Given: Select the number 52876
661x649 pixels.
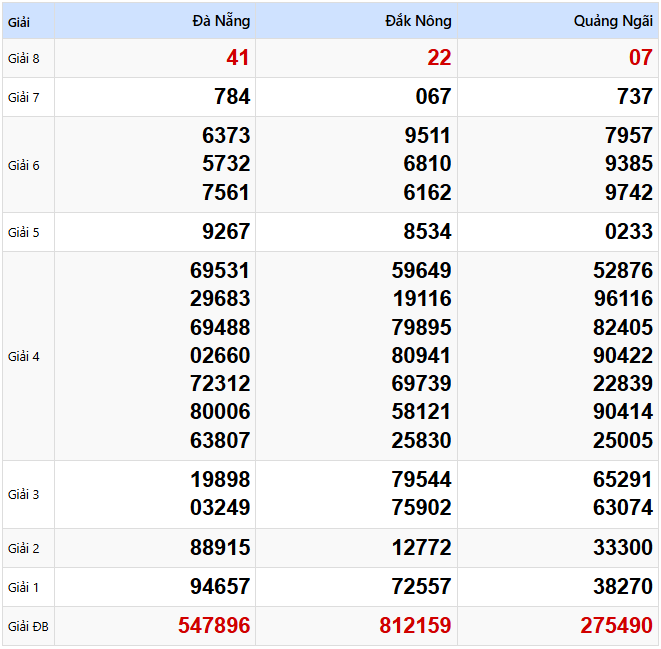Looking at the screenshot, I should point(623,271).
